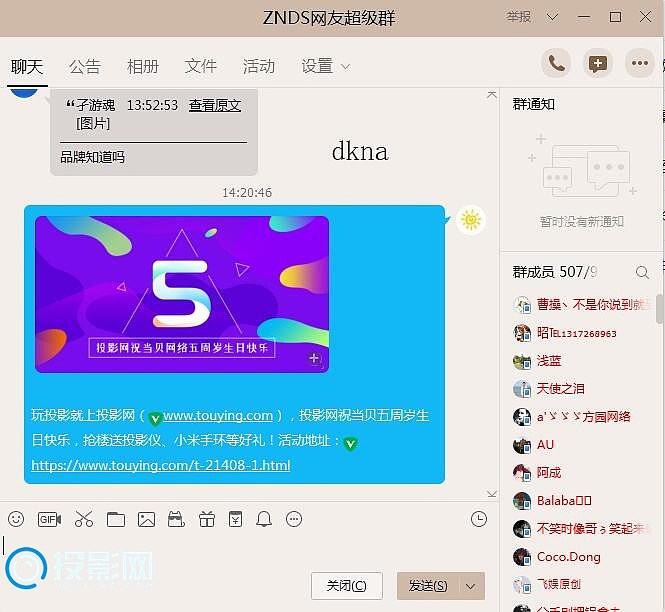Select member a'ゞゞゞ方圆网络
The width and height of the screenshot is (665, 612).
point(584,417)
